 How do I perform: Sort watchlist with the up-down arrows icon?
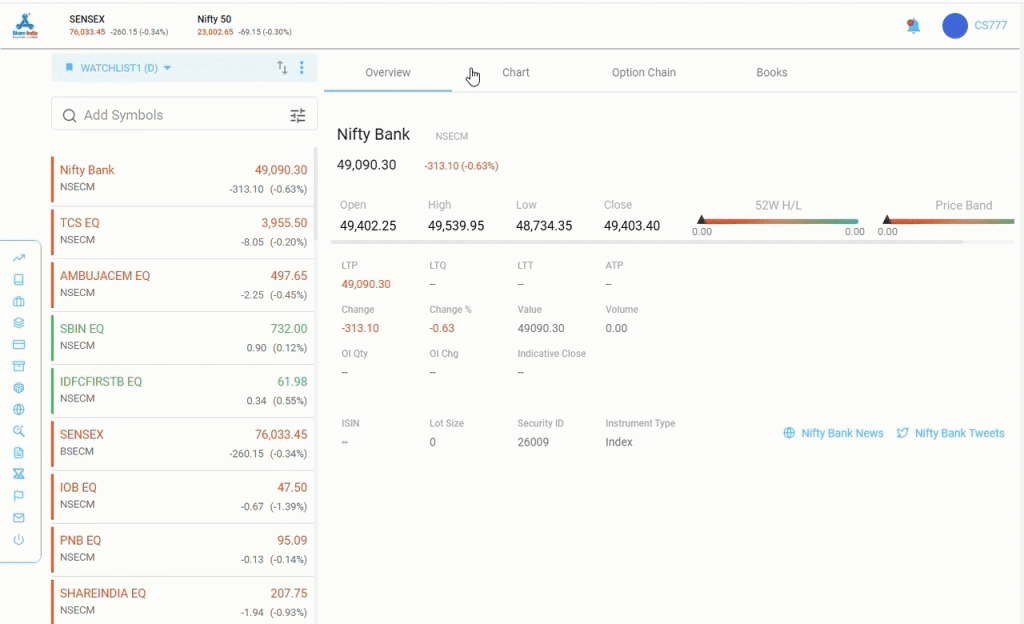[282, 67]
